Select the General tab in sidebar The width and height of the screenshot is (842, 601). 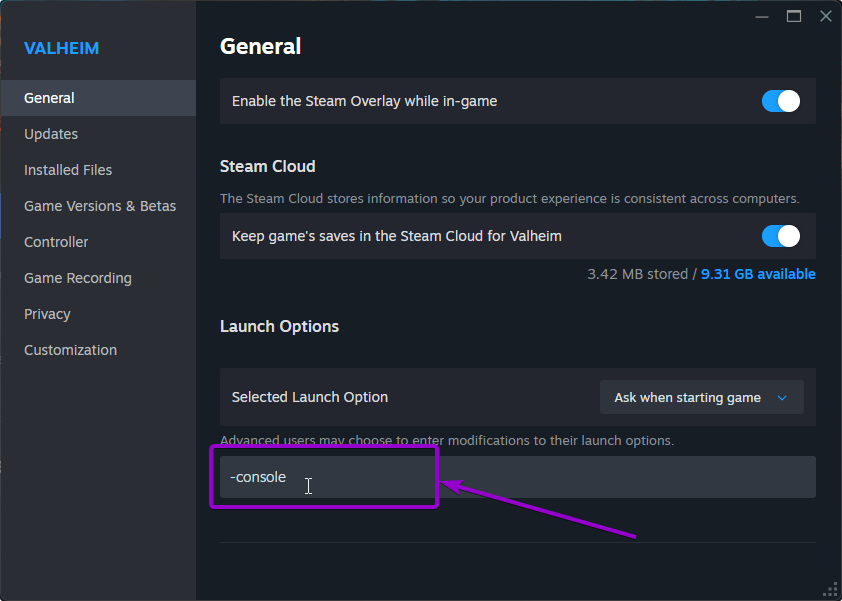point(98,98)
